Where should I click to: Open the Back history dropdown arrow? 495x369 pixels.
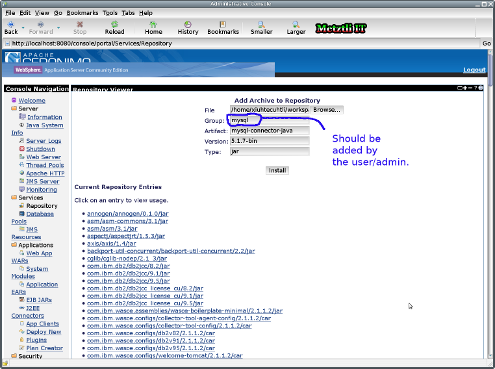pyautogui.click(x=23, y=27)
